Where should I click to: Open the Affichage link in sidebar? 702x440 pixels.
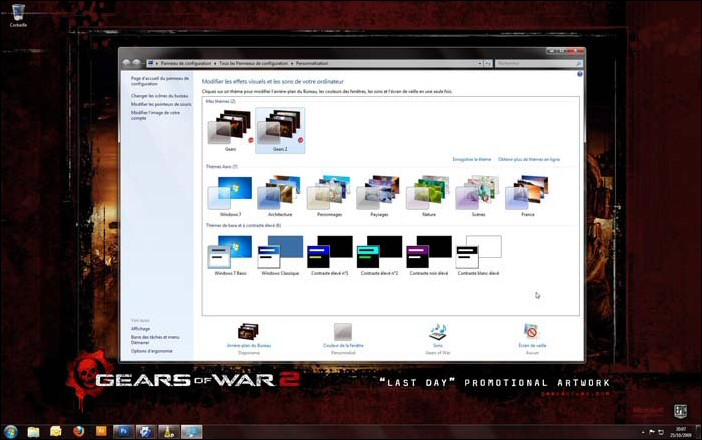pos(141,329)
